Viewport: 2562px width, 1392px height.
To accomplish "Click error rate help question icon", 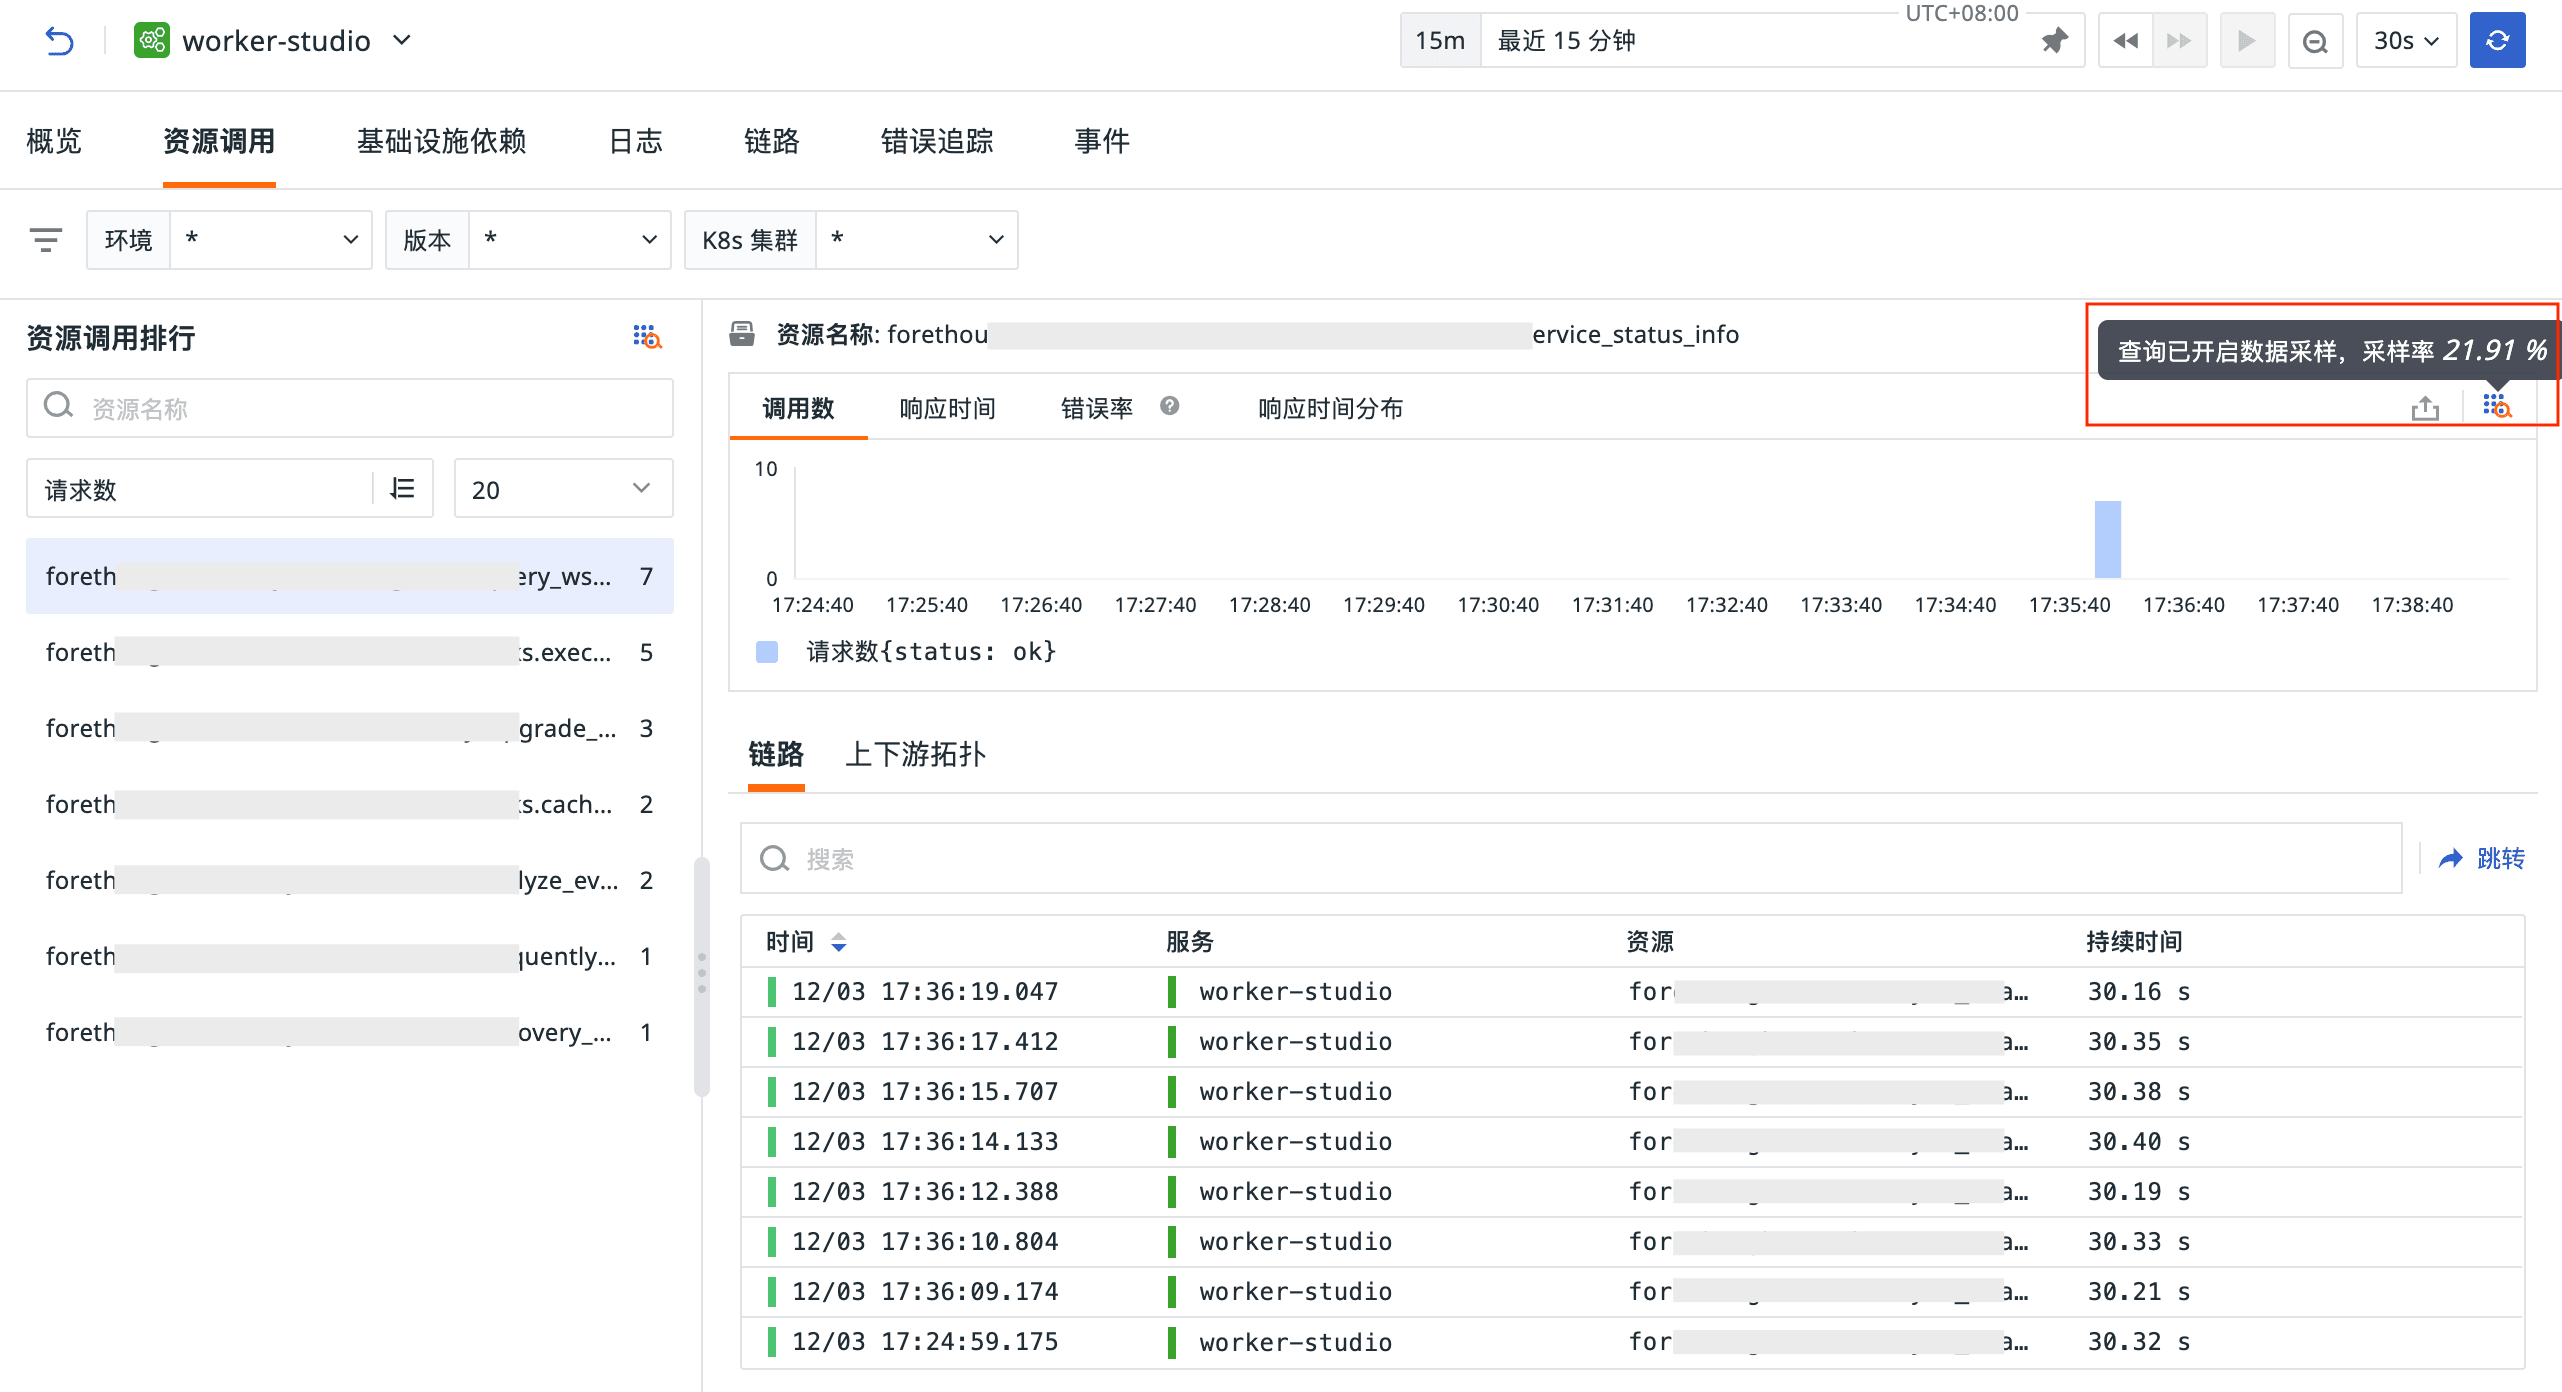I will pos(1169,406).
